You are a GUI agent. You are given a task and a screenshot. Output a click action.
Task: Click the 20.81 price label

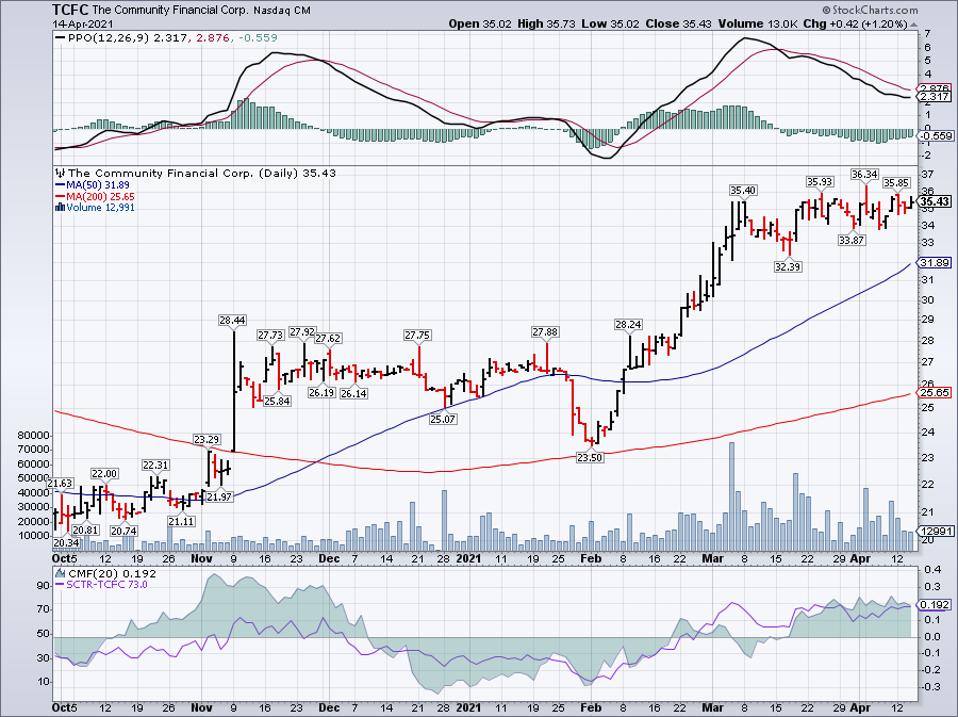[x=86, y=530]
